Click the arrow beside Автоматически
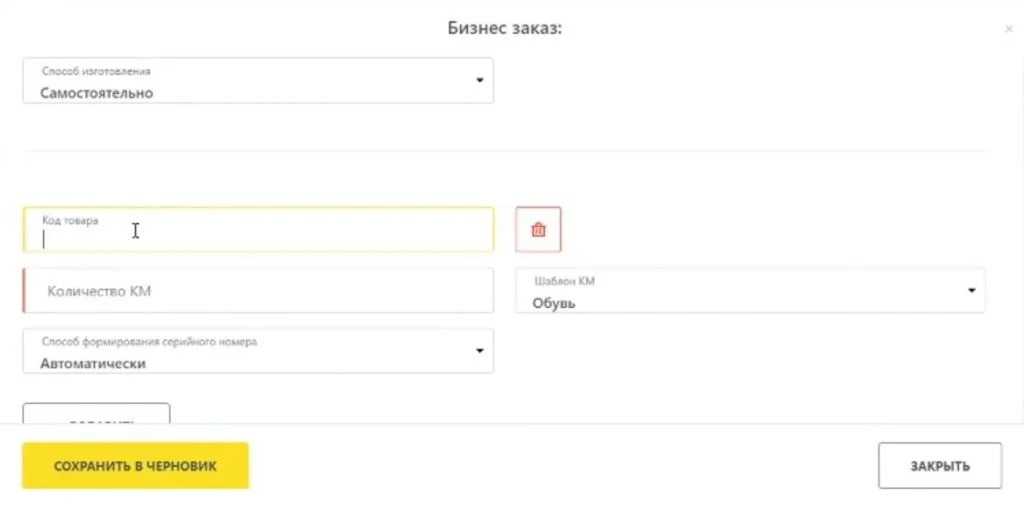The width and height of the screenshot is (1024, 509). tap(480, 351)
